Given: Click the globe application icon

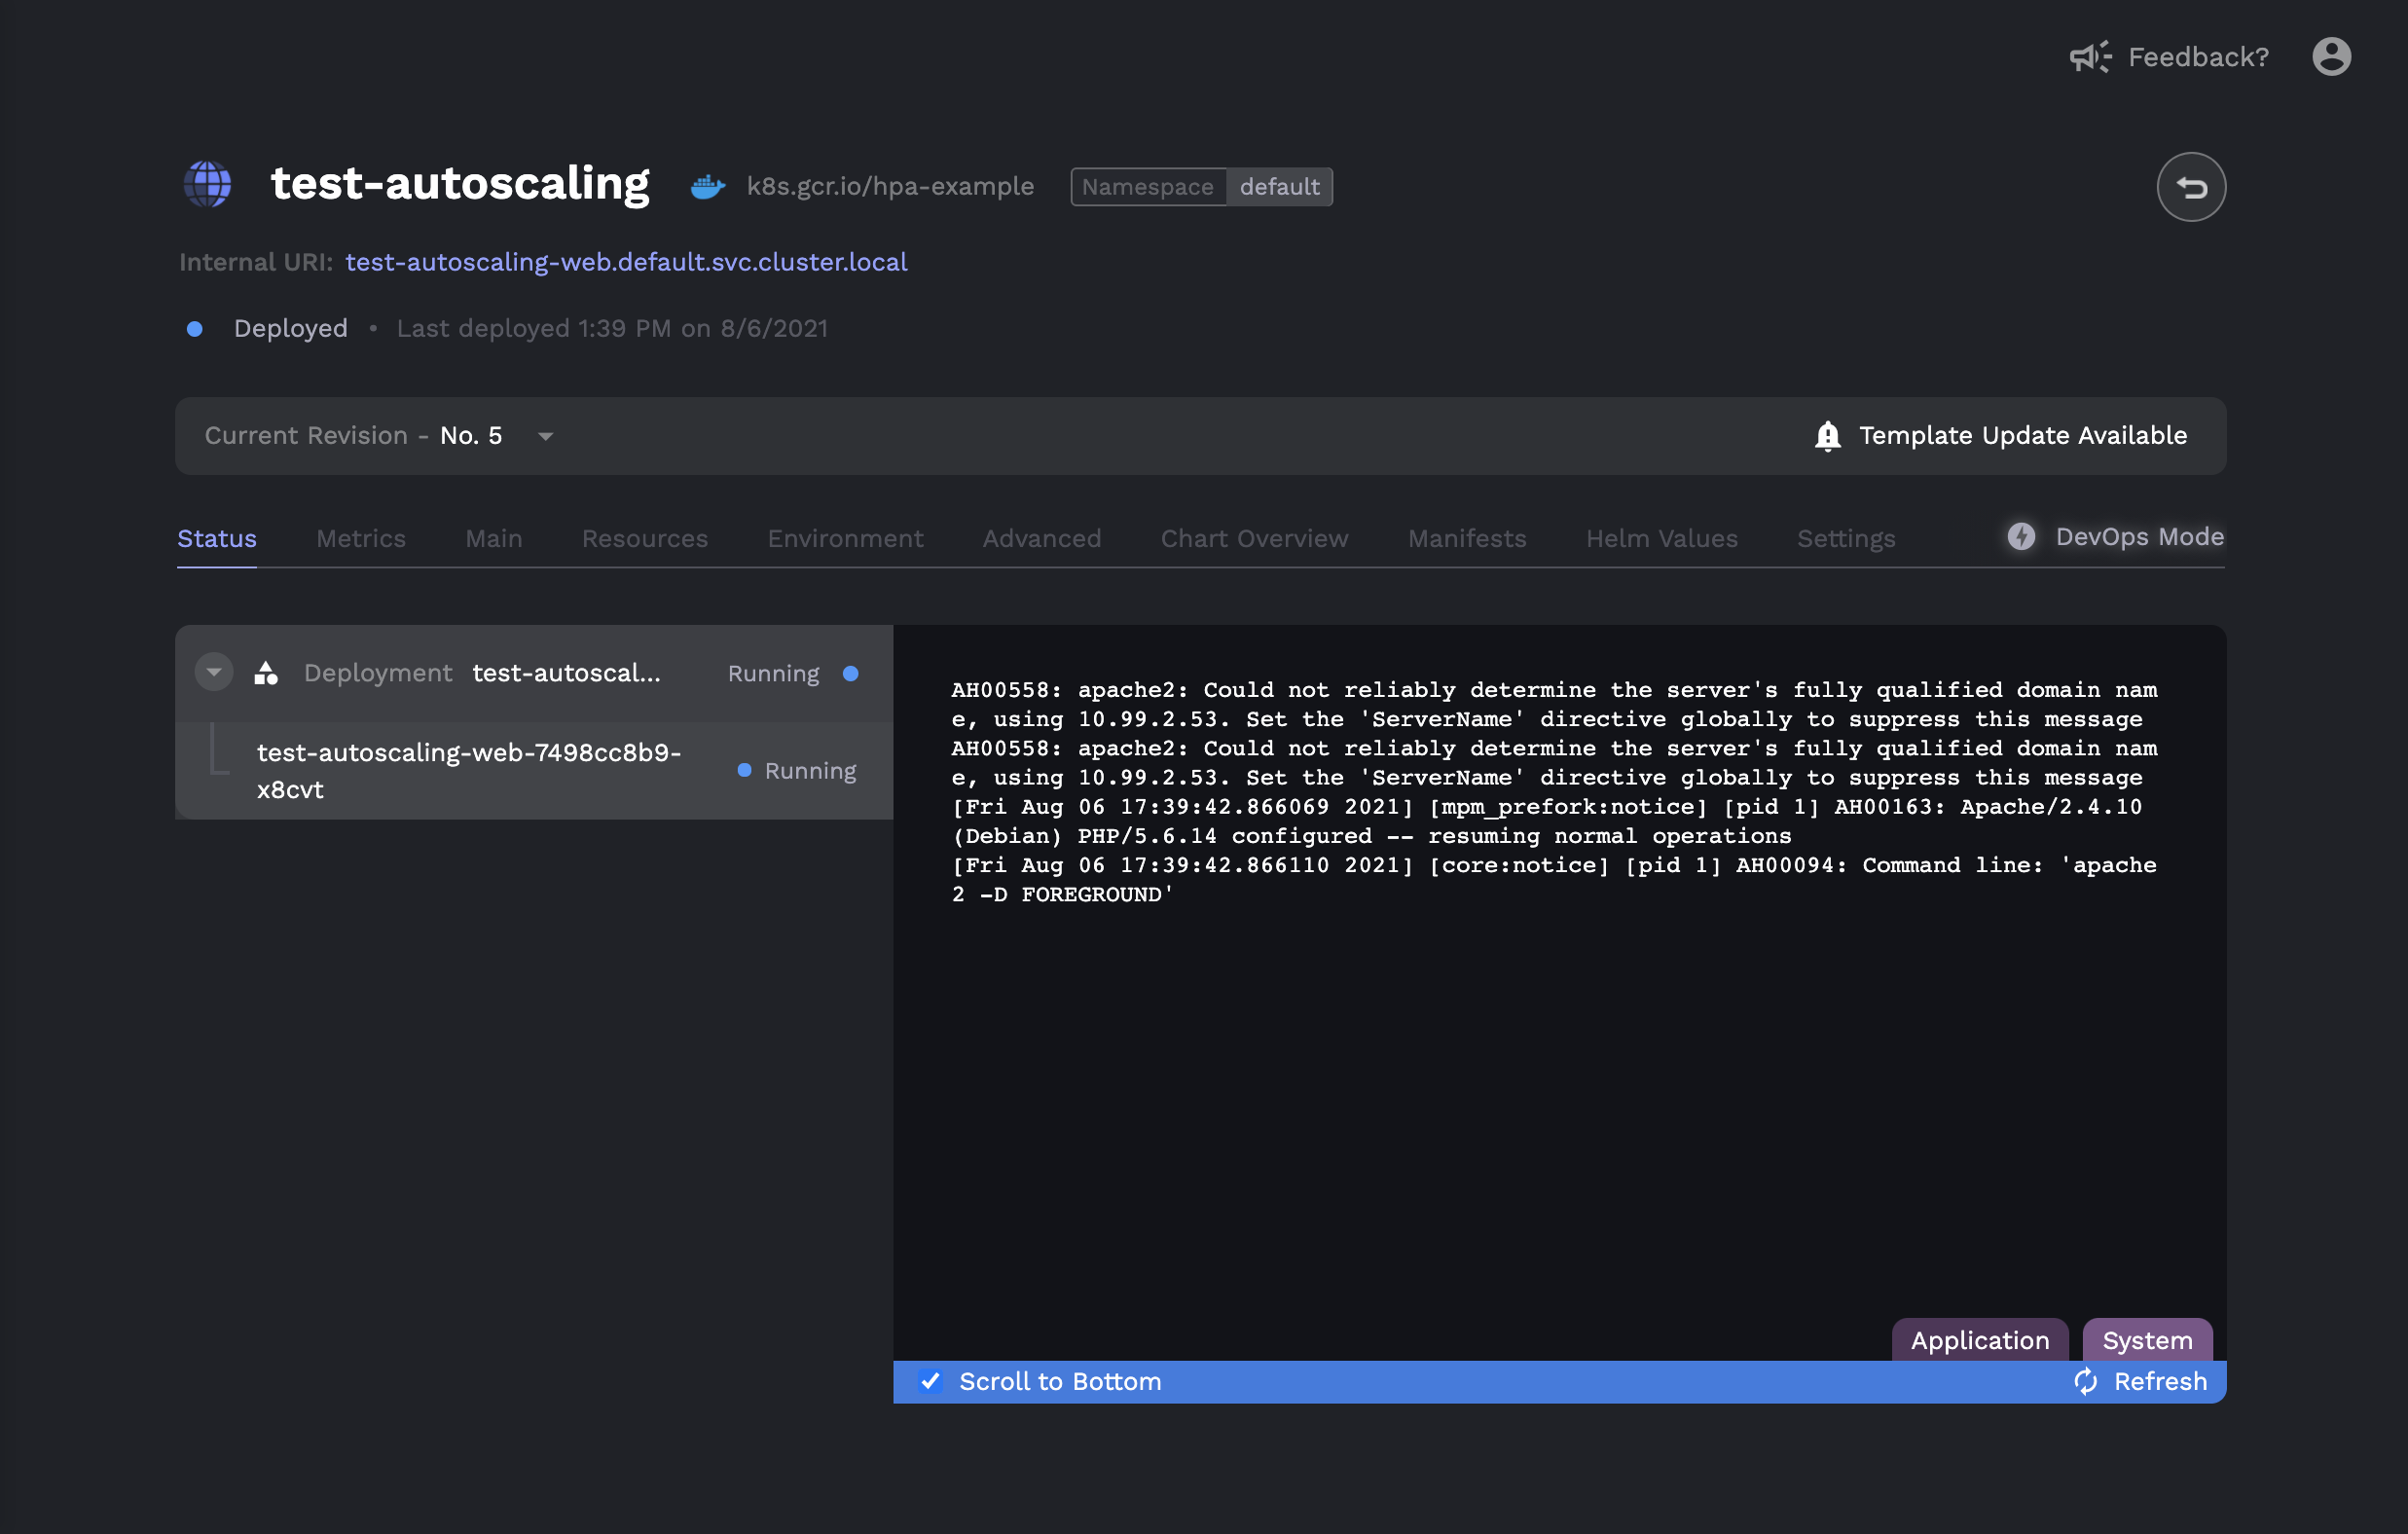Looking at the screenshot, I should [x=208, y=185].
